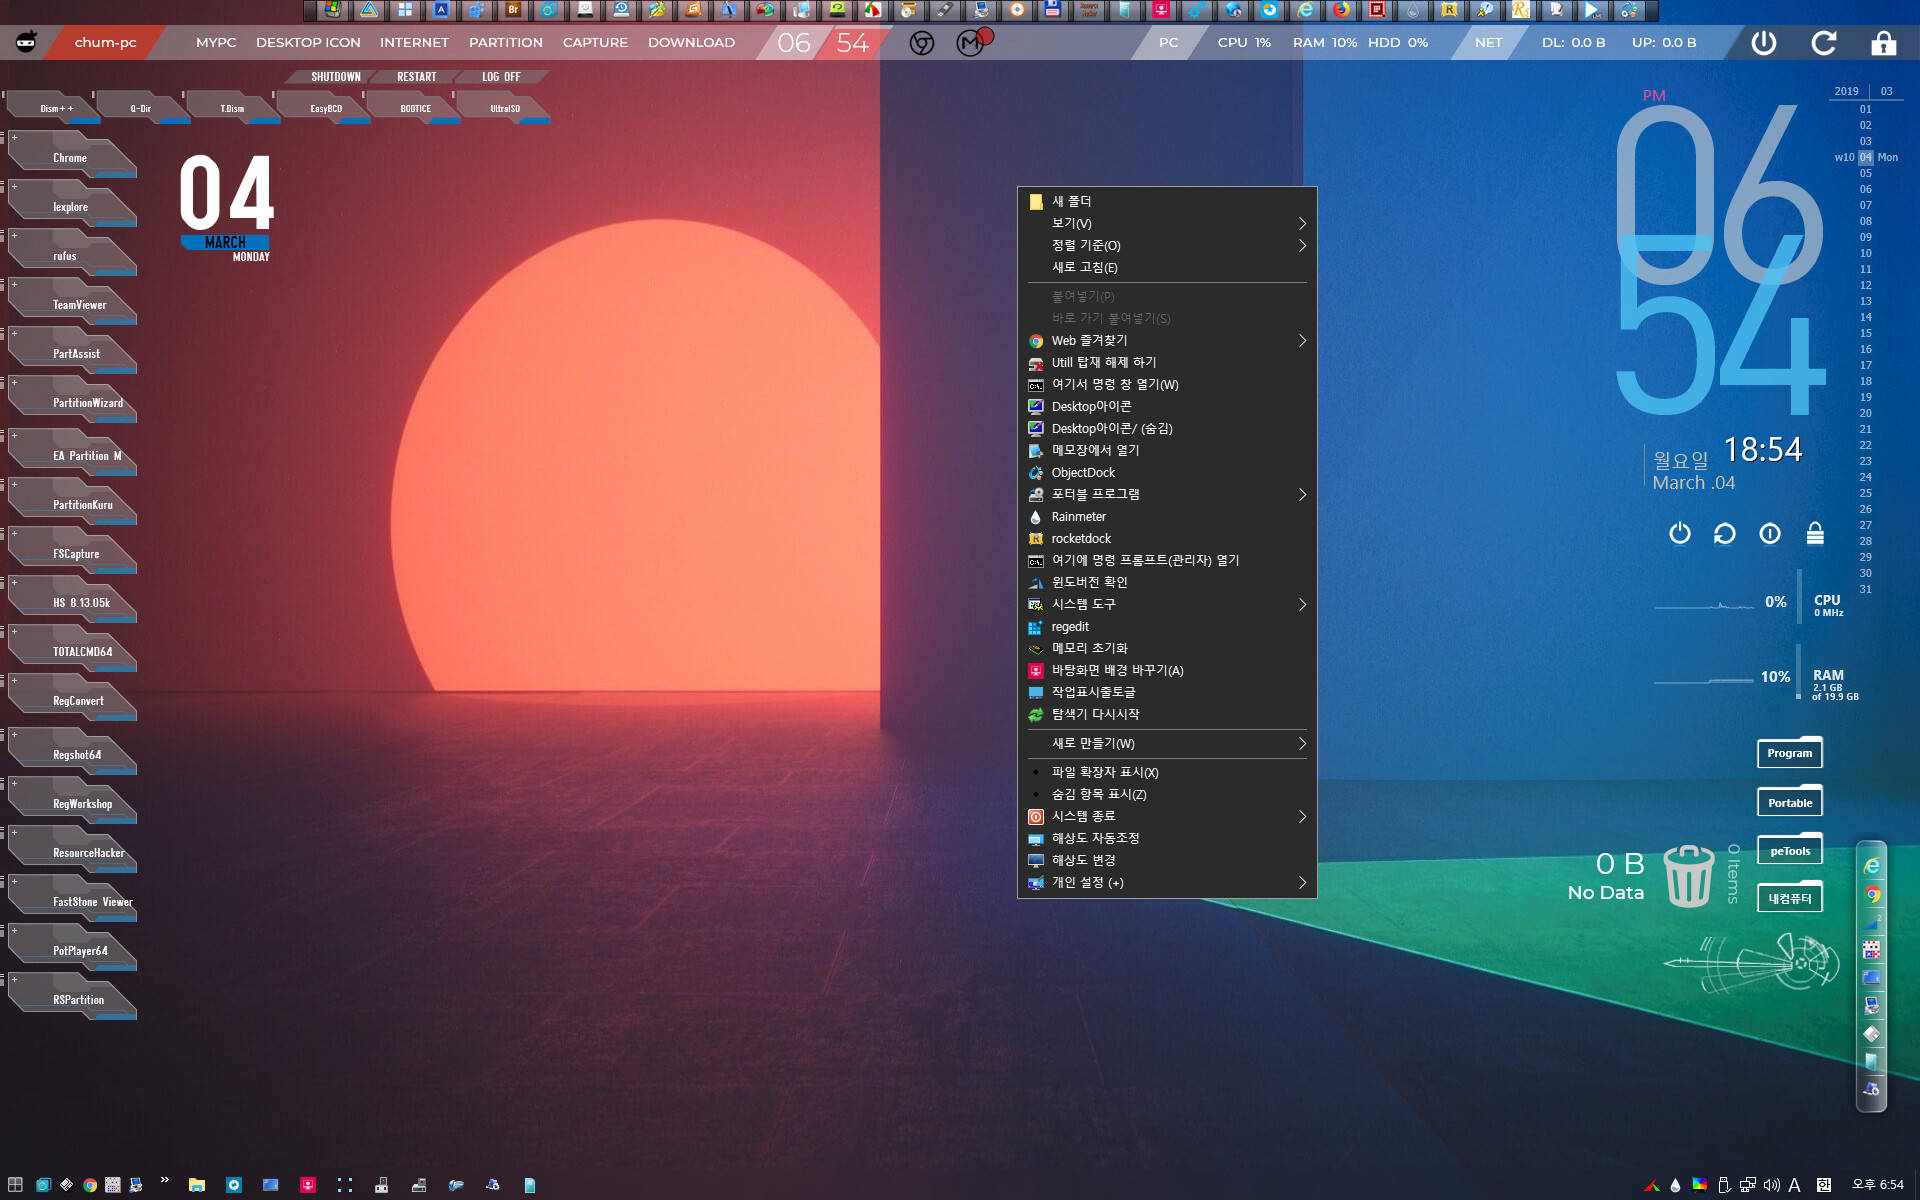The width and height of the screenshot is (1920, 1200).
Task: Open RegWorkShop from sidebar
Action: click(x=77, y=802)
